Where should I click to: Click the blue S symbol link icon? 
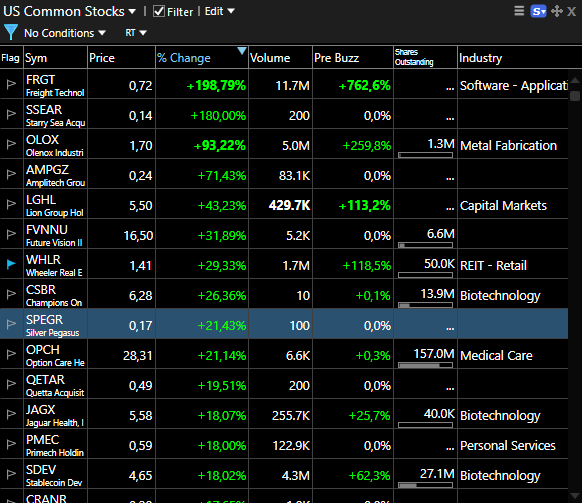(x=538, y=11)
